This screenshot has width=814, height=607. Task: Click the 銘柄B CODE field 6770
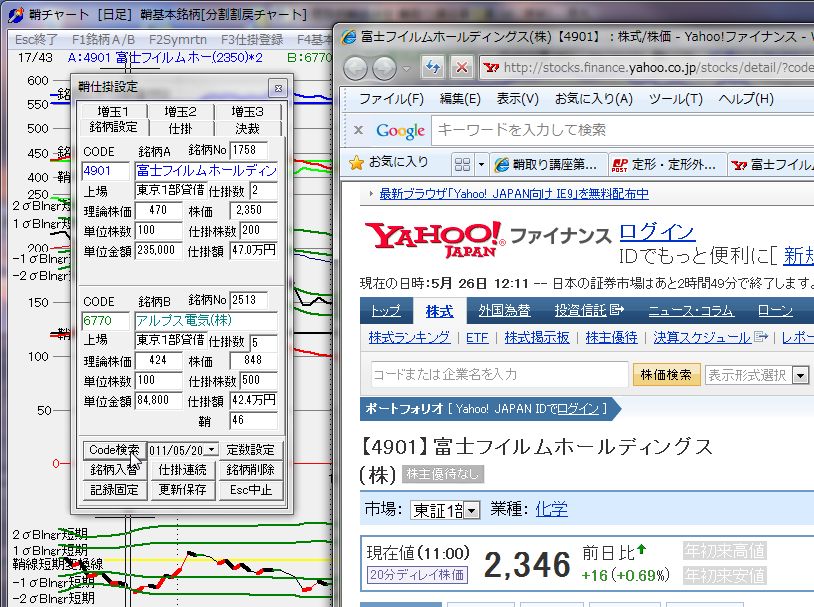point(106,321)
